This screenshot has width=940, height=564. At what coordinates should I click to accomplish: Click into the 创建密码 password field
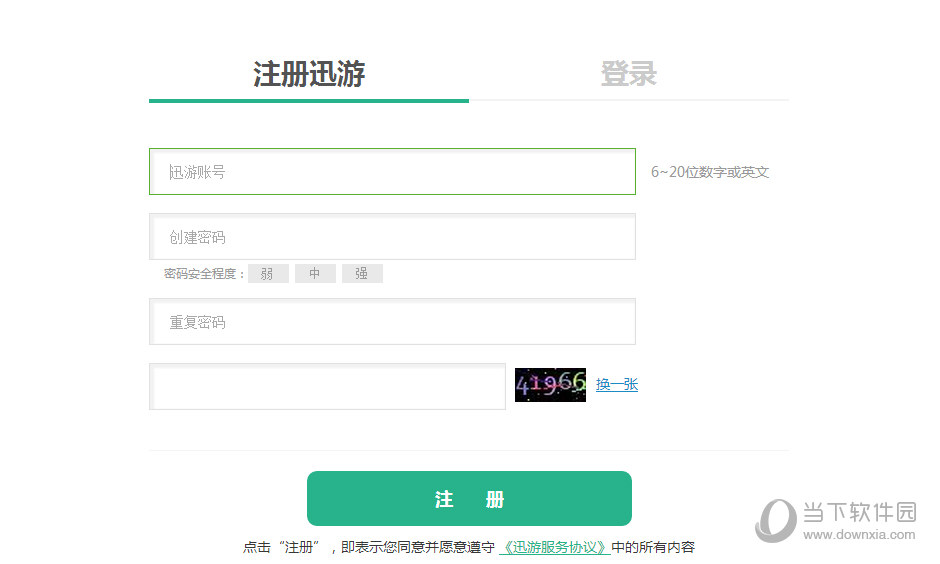[x=392, y=237]
